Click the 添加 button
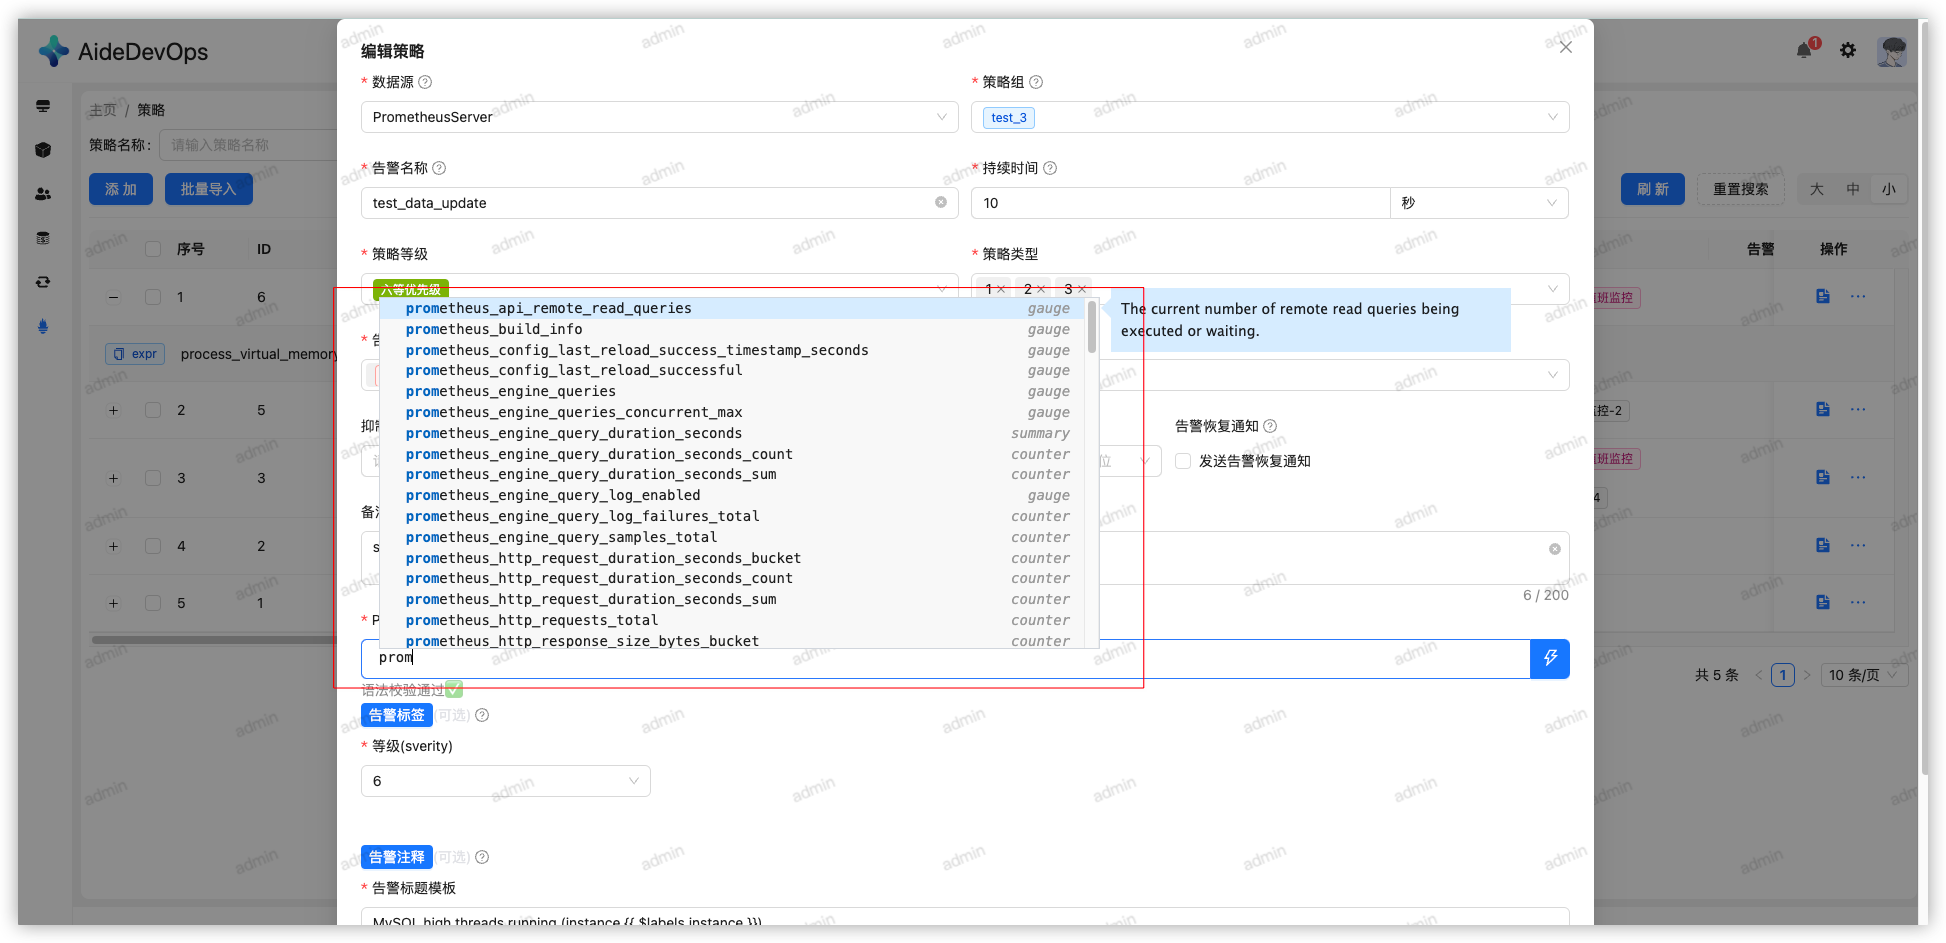This screenshot has width=1946, height=943. click(121, 189)
